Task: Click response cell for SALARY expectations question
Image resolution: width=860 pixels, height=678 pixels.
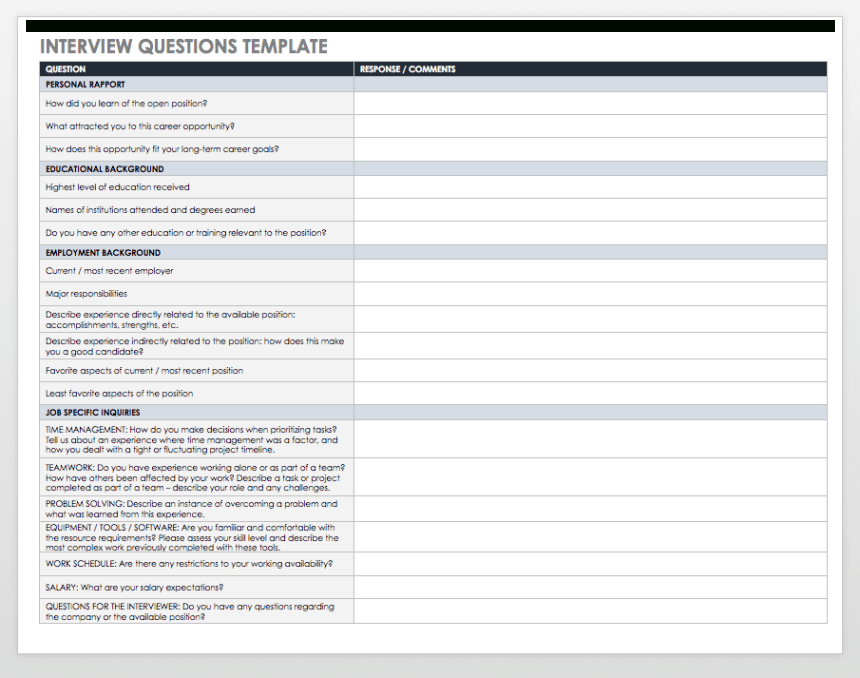Action: 590,587
